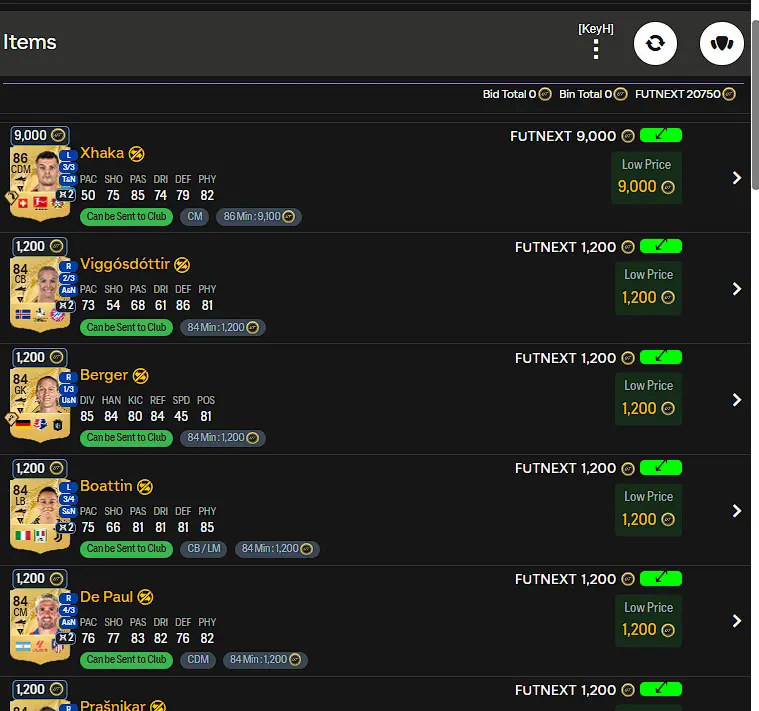Click the FUTNEXT 20750 total text

678,94
